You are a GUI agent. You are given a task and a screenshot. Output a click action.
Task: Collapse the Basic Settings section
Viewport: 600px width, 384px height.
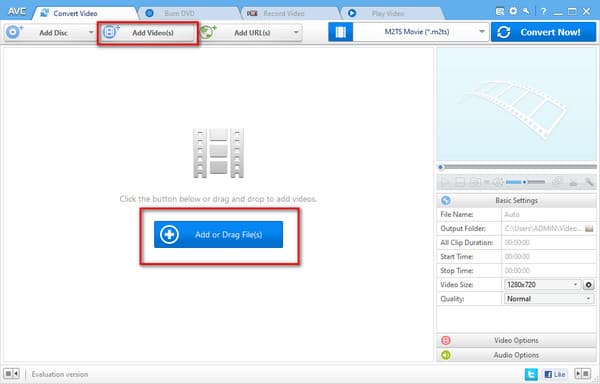tap(516, 200)
